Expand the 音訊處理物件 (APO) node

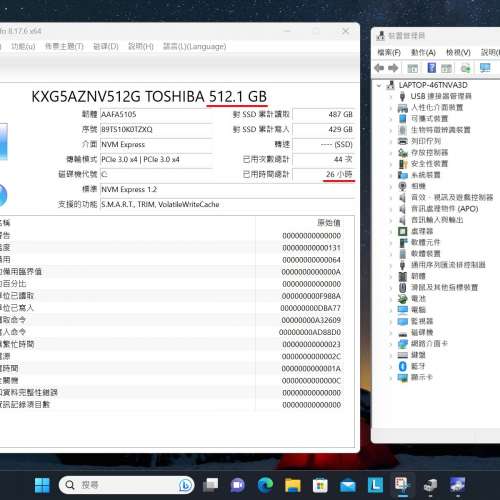391,209
